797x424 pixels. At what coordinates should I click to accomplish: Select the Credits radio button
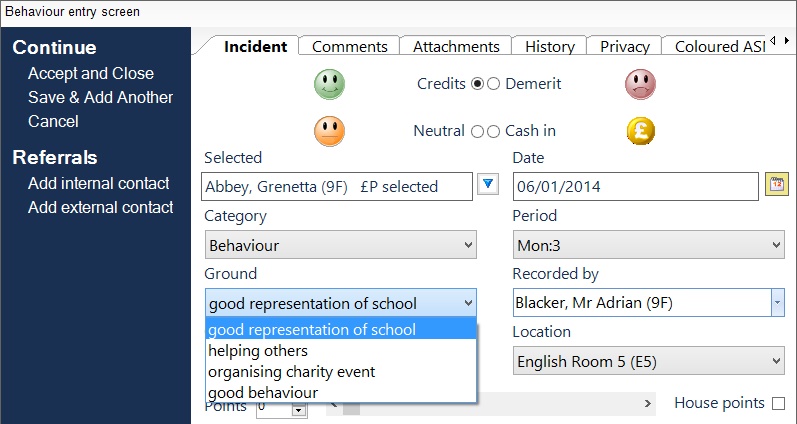[x=477, y=84]
